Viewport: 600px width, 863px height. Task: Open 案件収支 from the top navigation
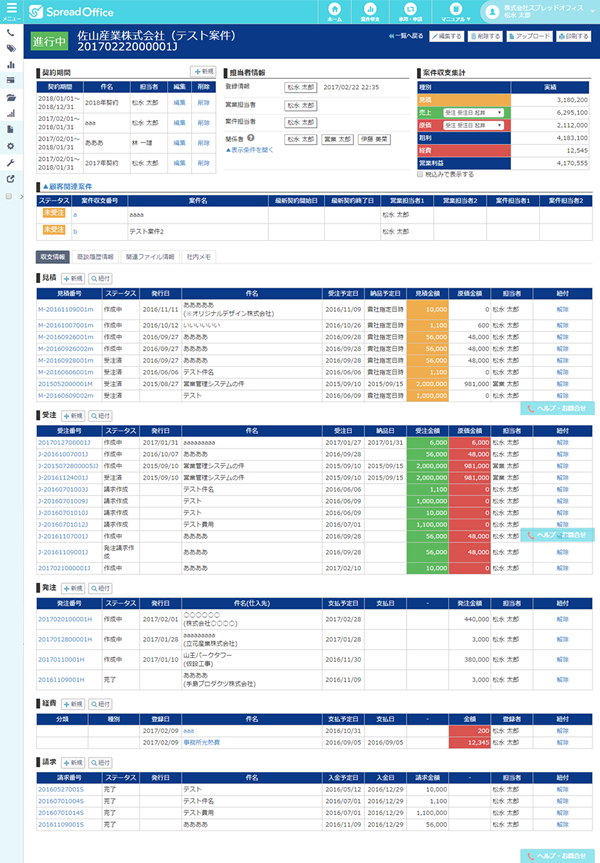pos(370,12)
